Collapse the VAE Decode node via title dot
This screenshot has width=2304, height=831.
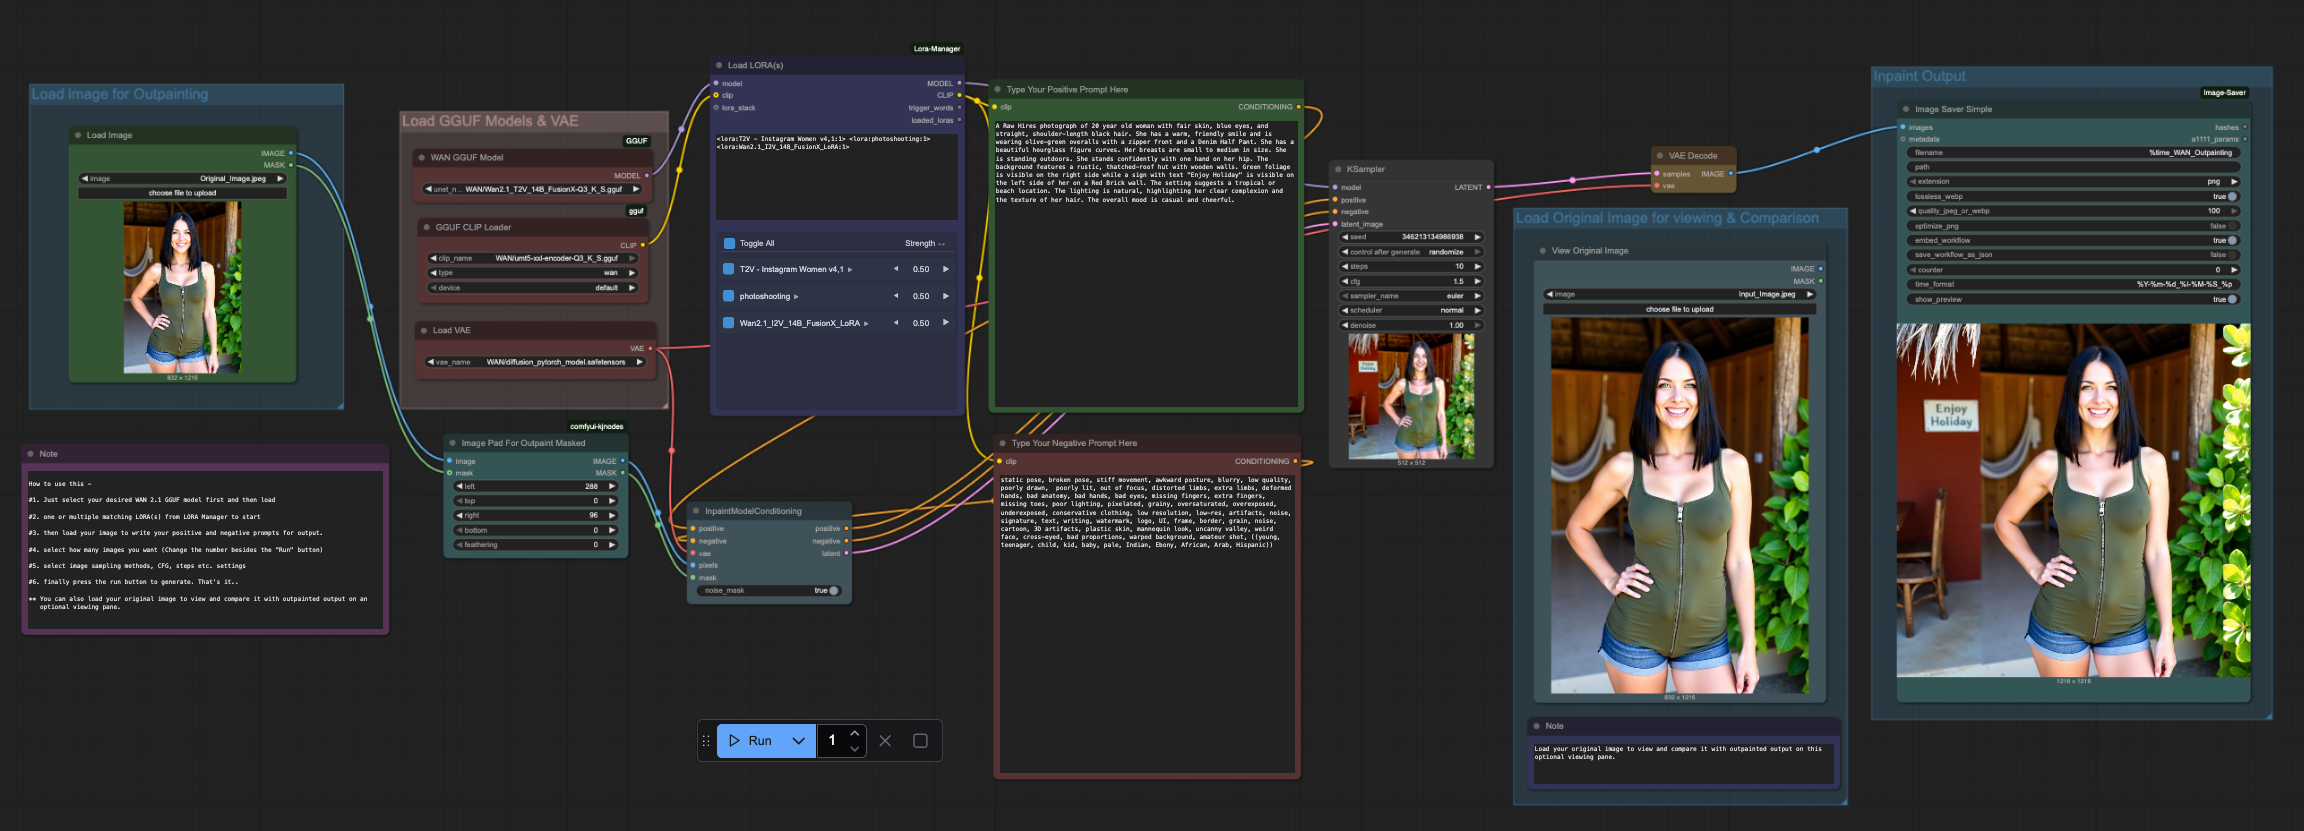pos(1659,156)
